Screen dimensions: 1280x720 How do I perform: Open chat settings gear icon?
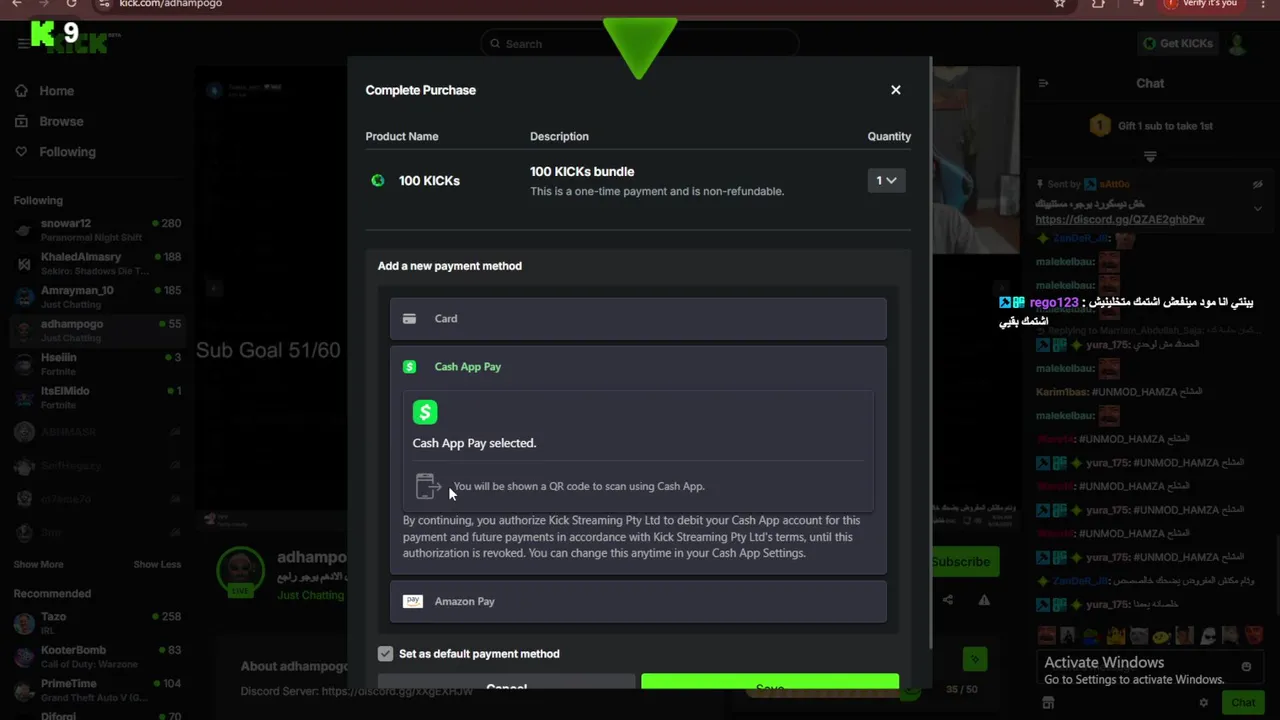pyautogui.click(x=1204, y=703)
